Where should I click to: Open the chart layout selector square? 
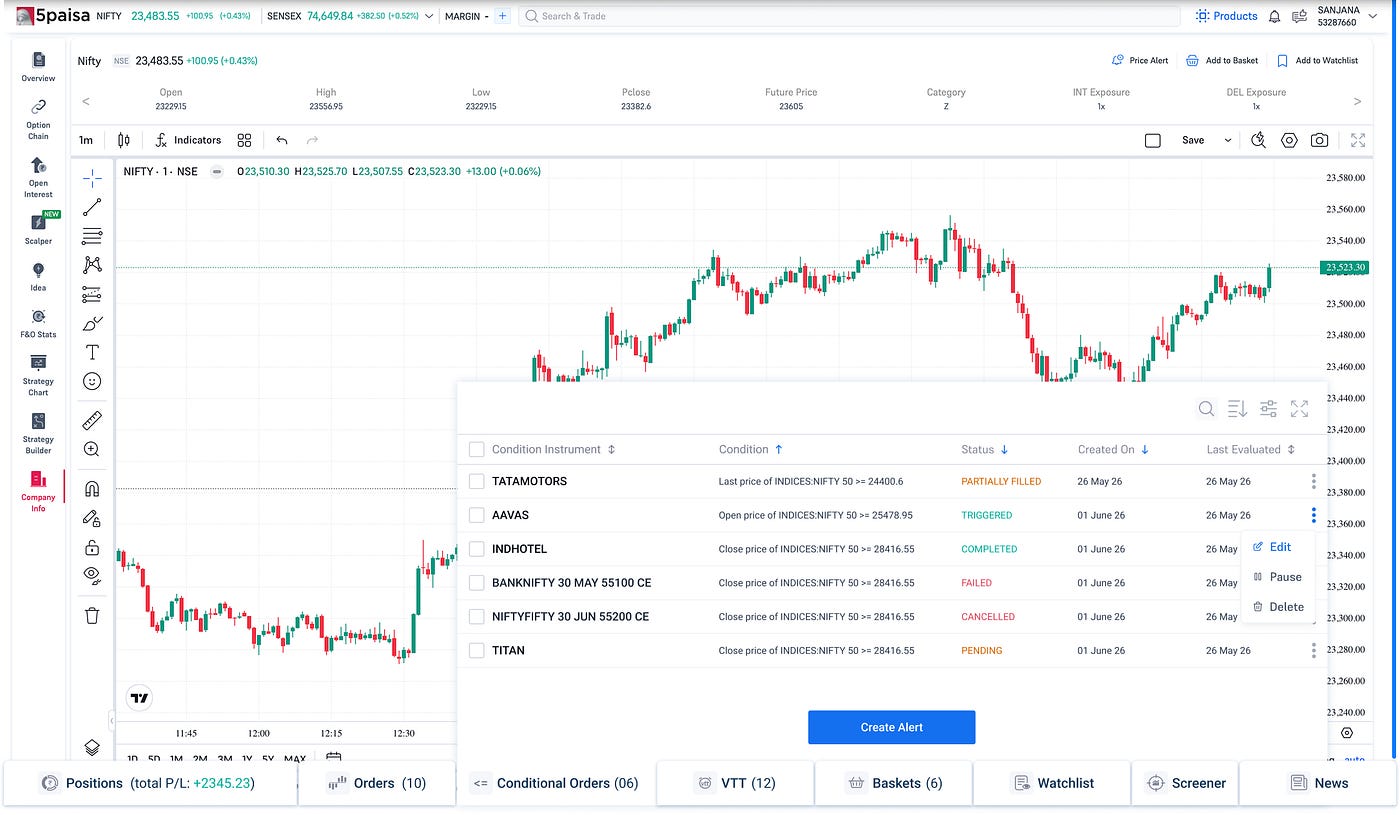1152,140
